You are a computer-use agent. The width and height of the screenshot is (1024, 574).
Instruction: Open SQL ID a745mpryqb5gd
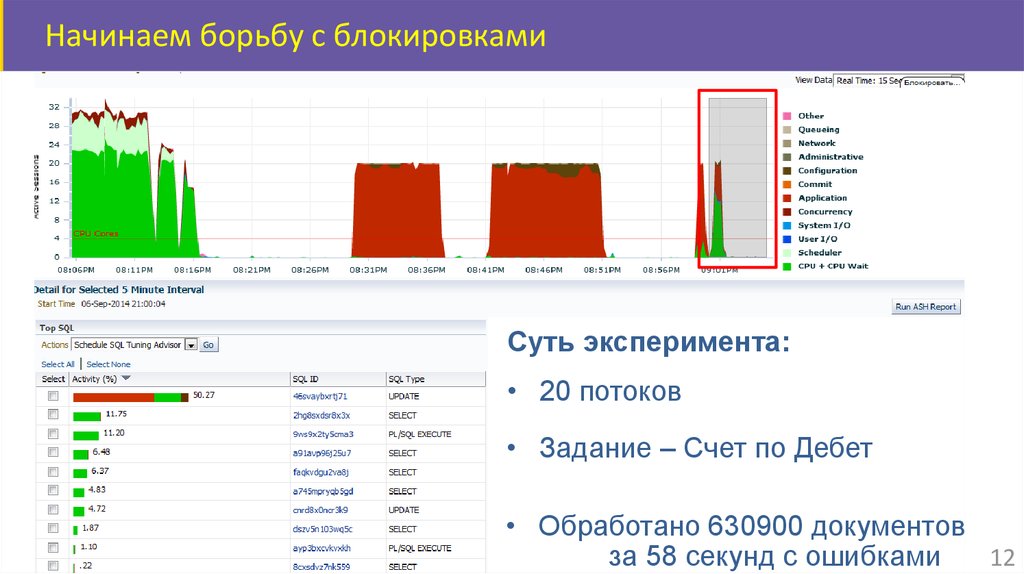323,491
